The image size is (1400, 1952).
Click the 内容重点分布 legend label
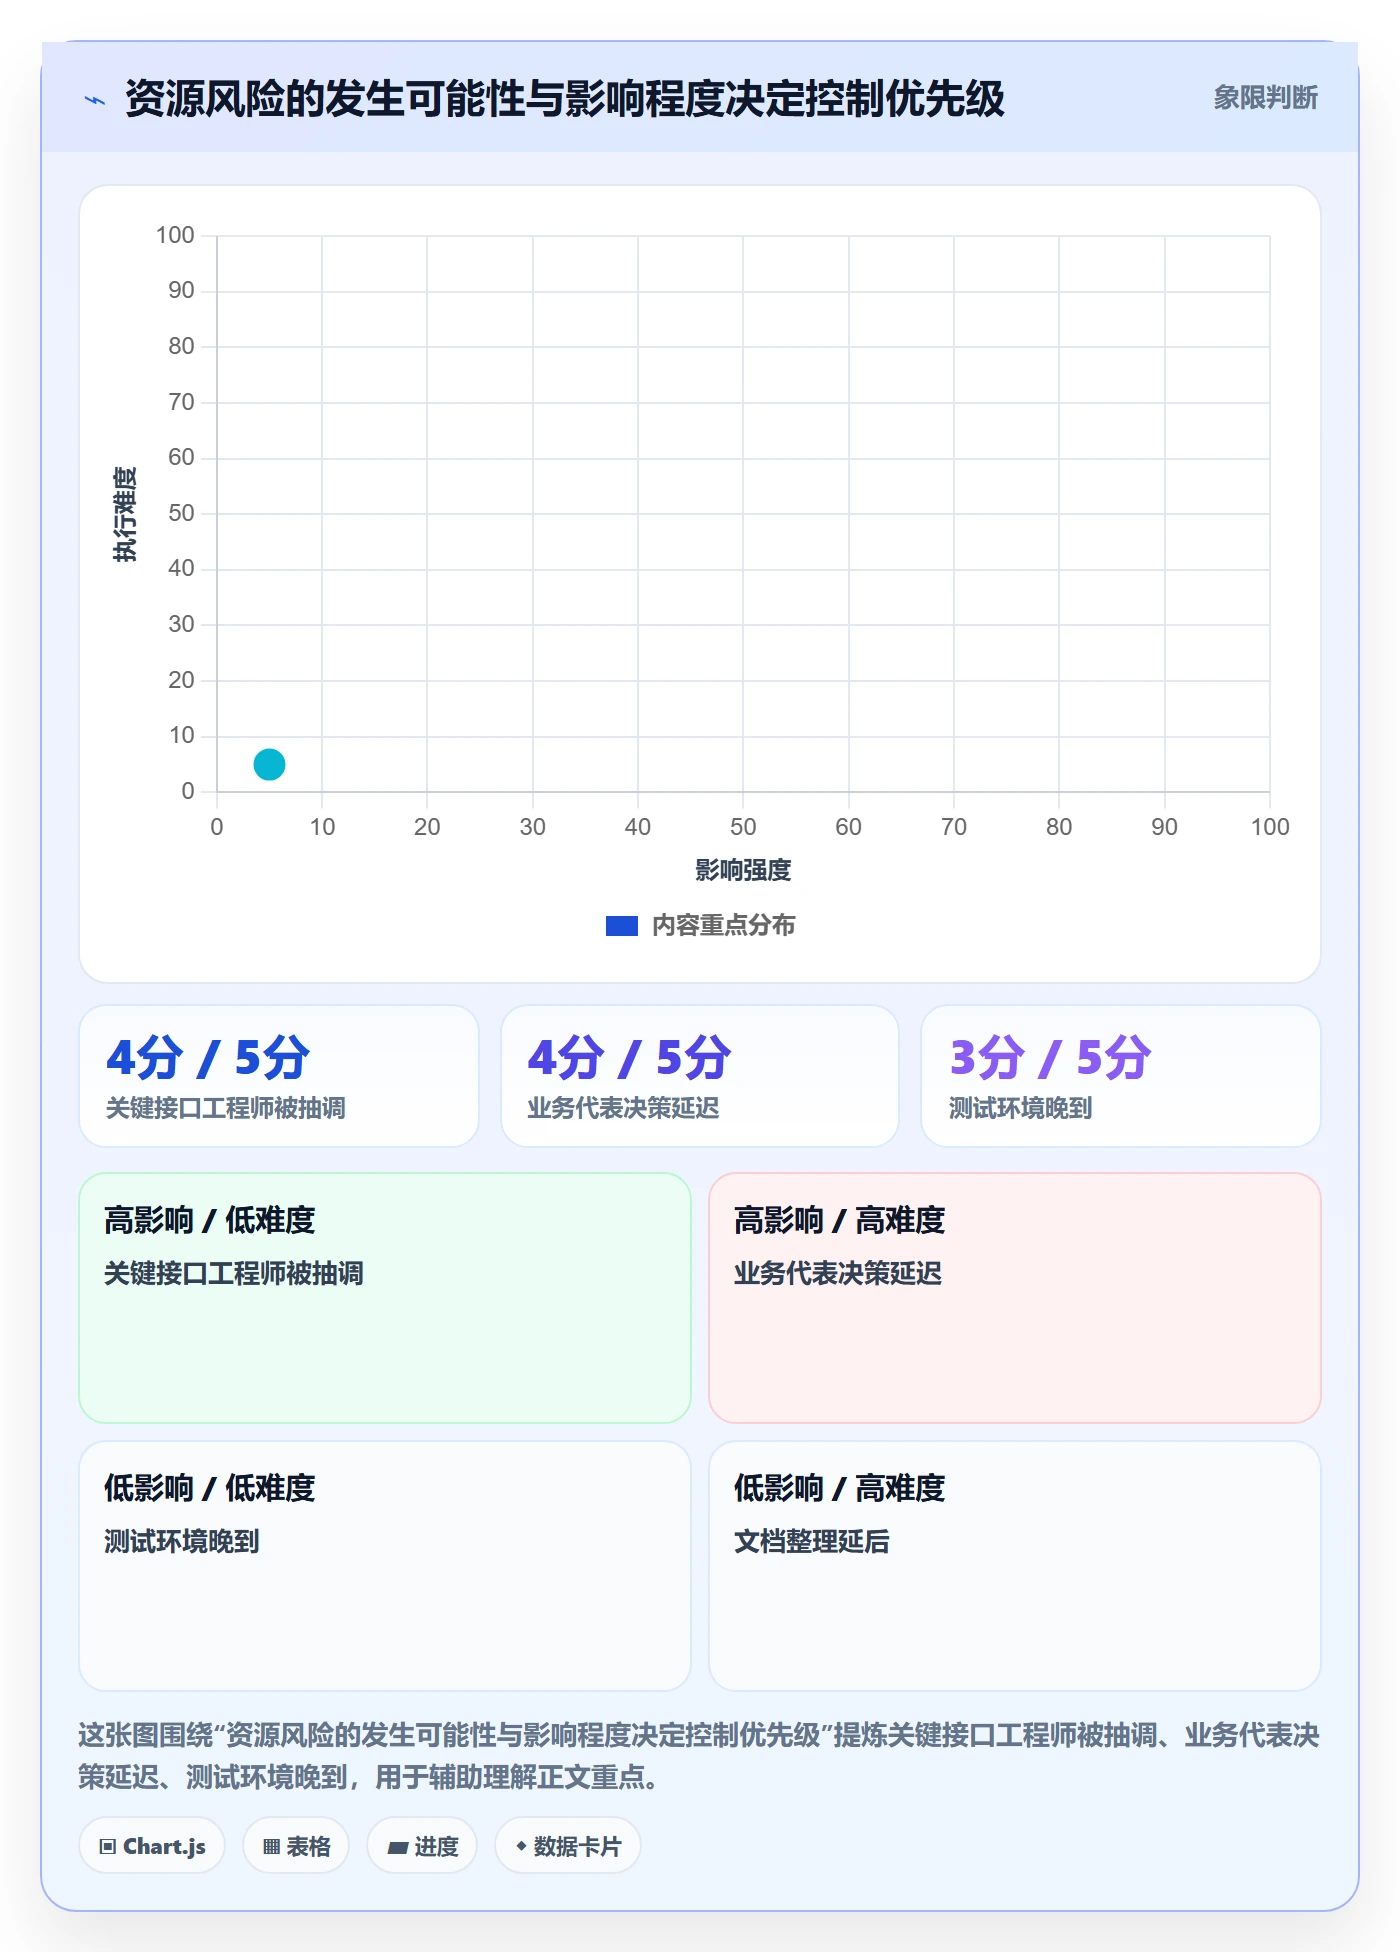pos(723,925)
